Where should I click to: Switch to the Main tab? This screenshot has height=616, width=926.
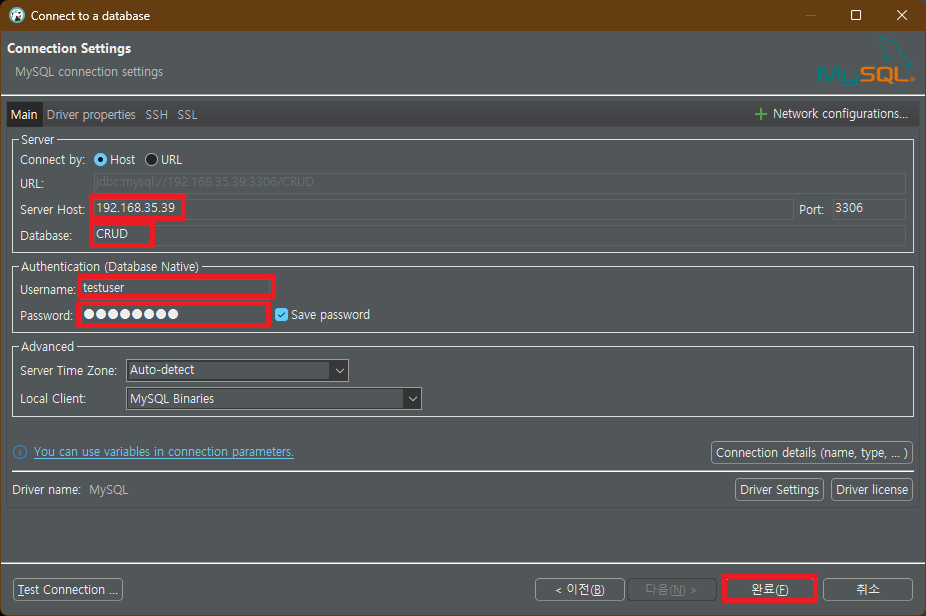24,115
